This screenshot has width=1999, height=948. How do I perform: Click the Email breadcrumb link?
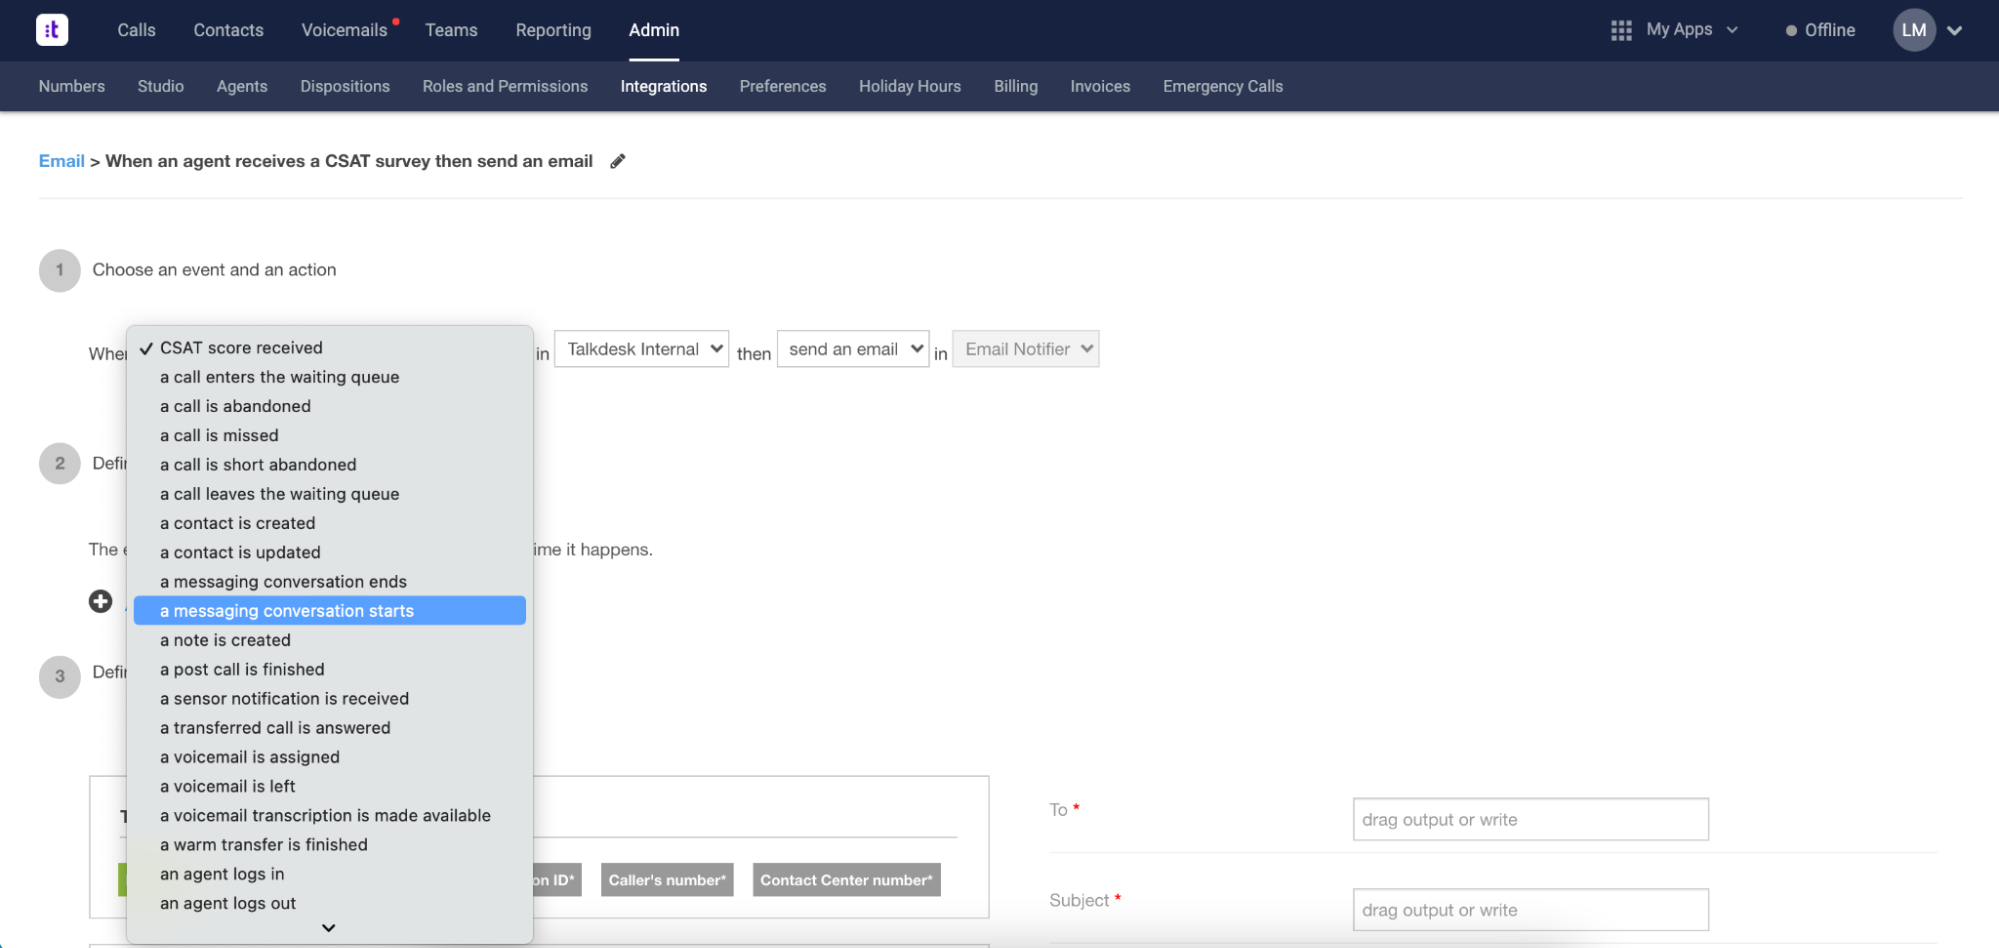61,161
